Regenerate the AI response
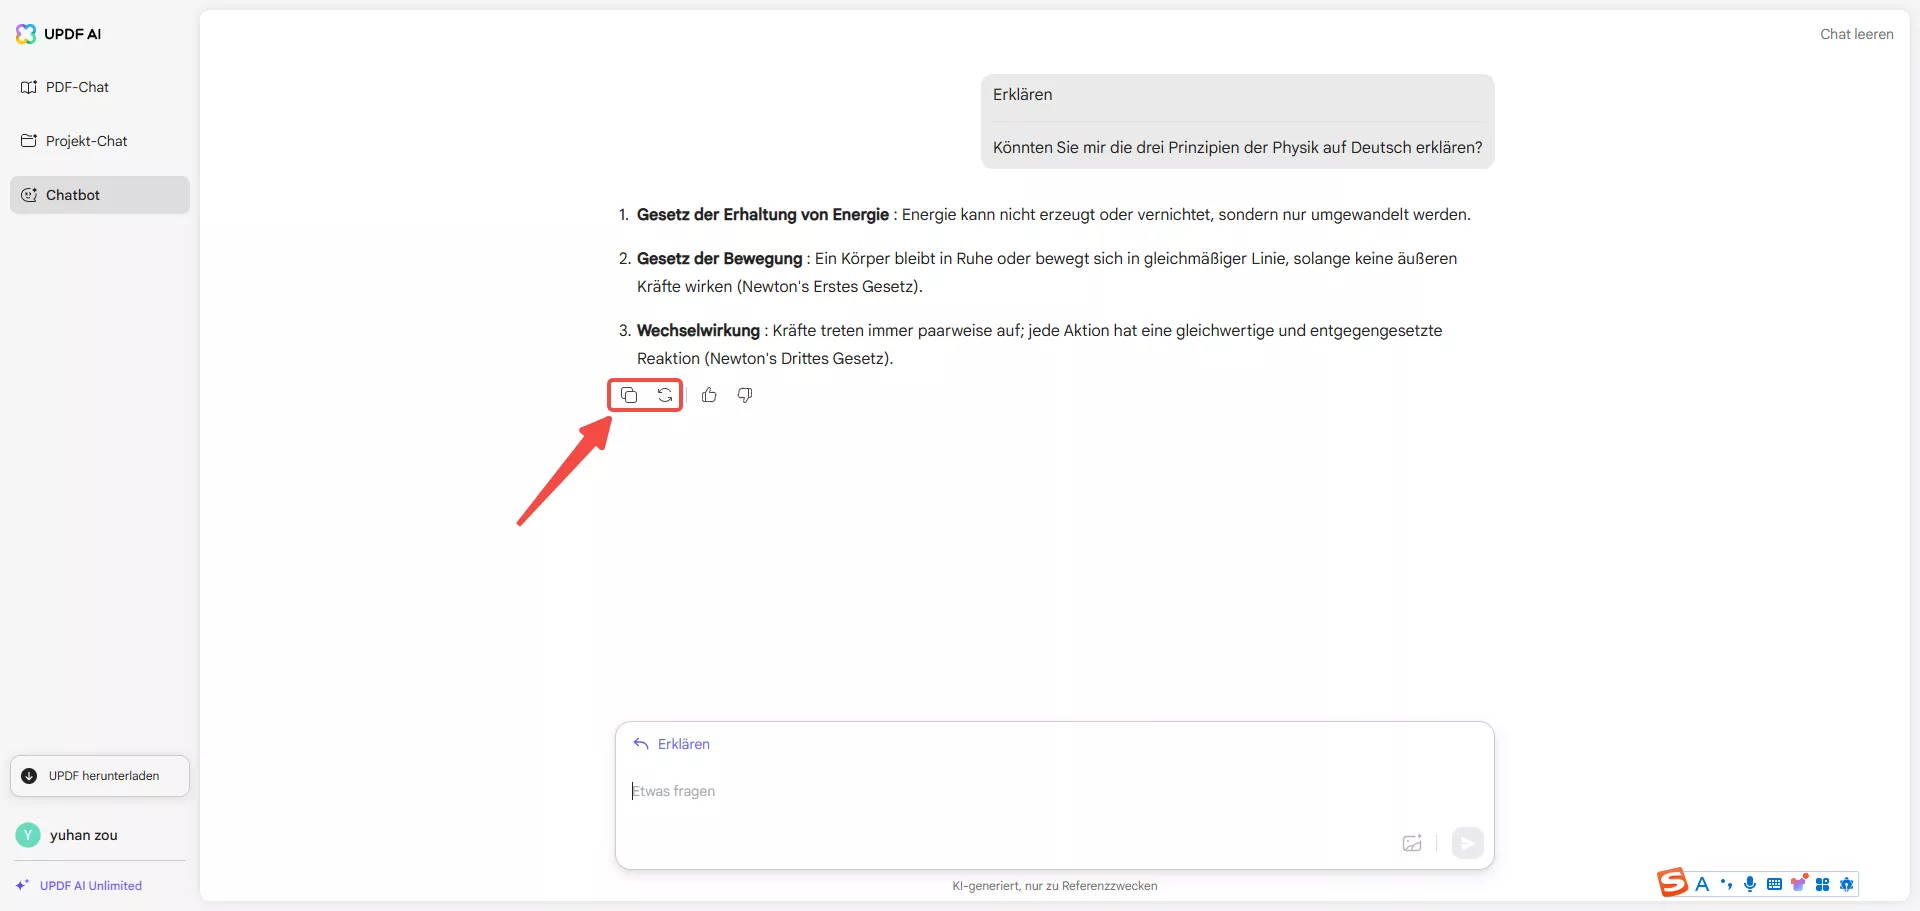1920x911 pixels. tap(665, 395)
